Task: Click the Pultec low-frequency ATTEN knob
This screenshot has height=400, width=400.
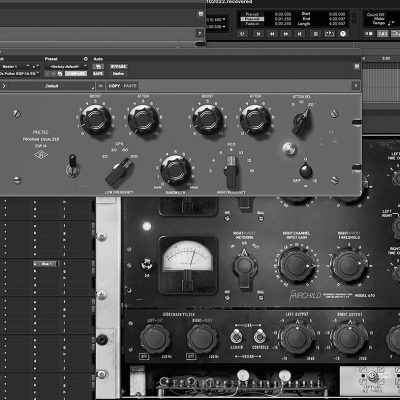Action: pos(143,119)
